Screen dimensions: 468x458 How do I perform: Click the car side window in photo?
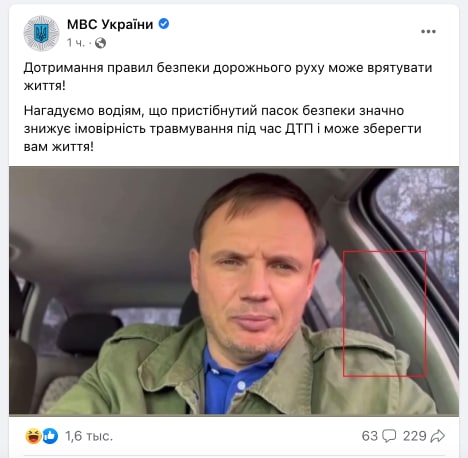coord(422,220)
